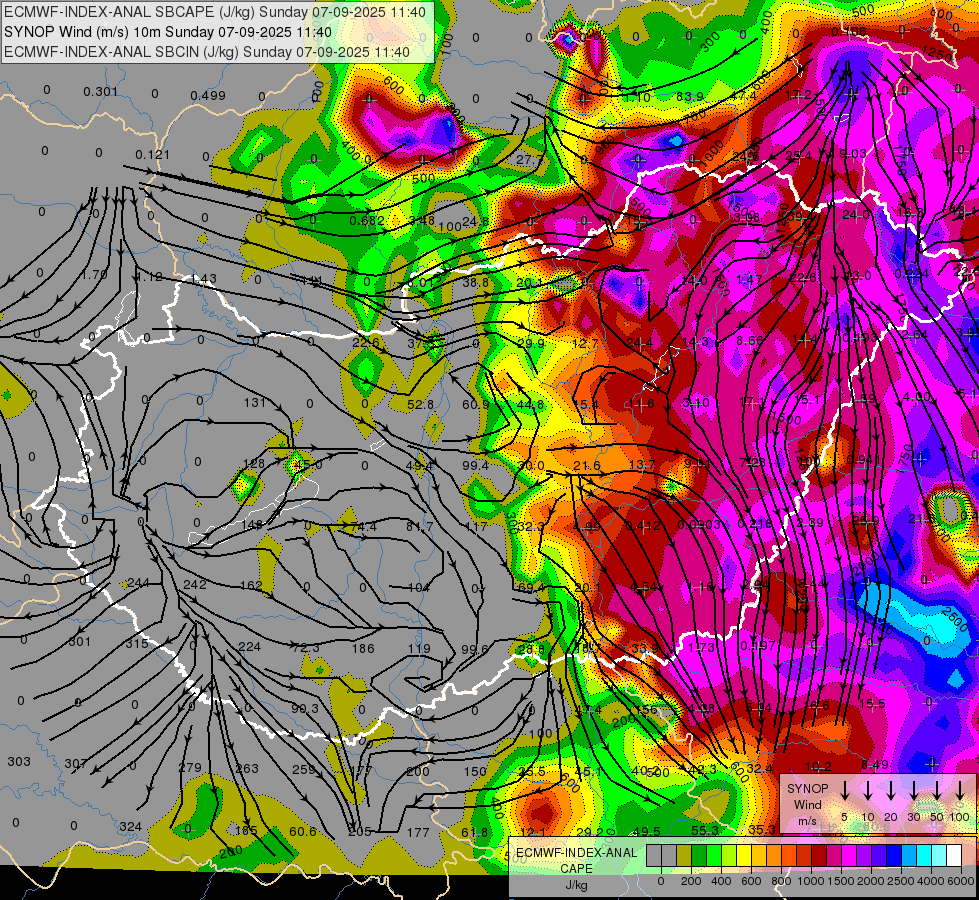The height and width of the screenshot is (900, 979).
Task: Click the 30 m/s wind arrow in SYNOP legend
Action: 914,790
